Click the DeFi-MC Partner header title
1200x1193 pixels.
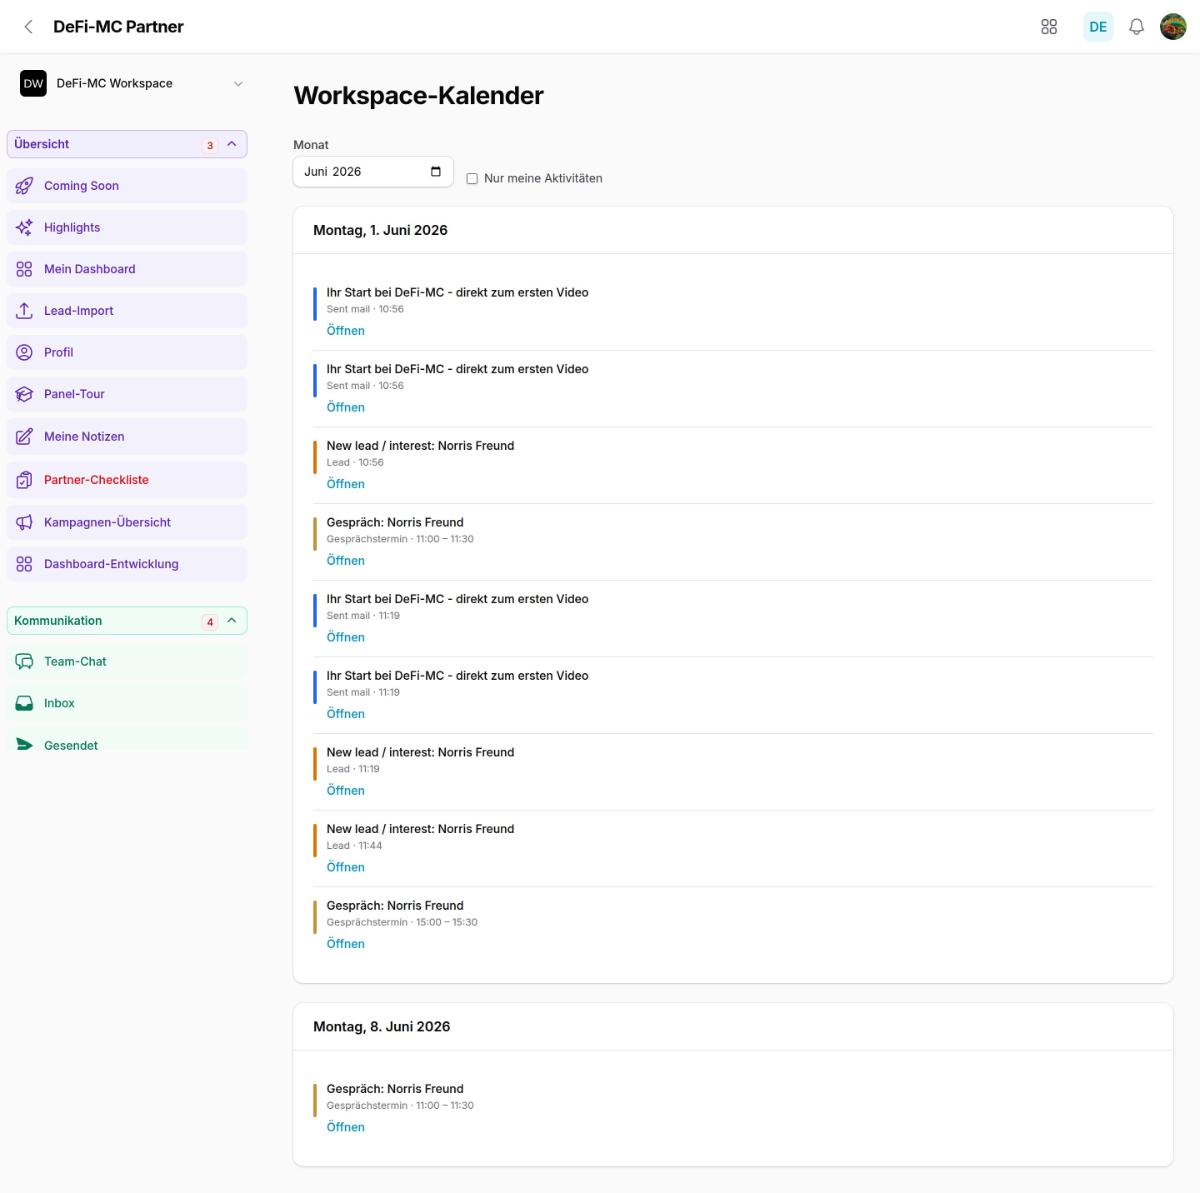[x=118, y=27]
